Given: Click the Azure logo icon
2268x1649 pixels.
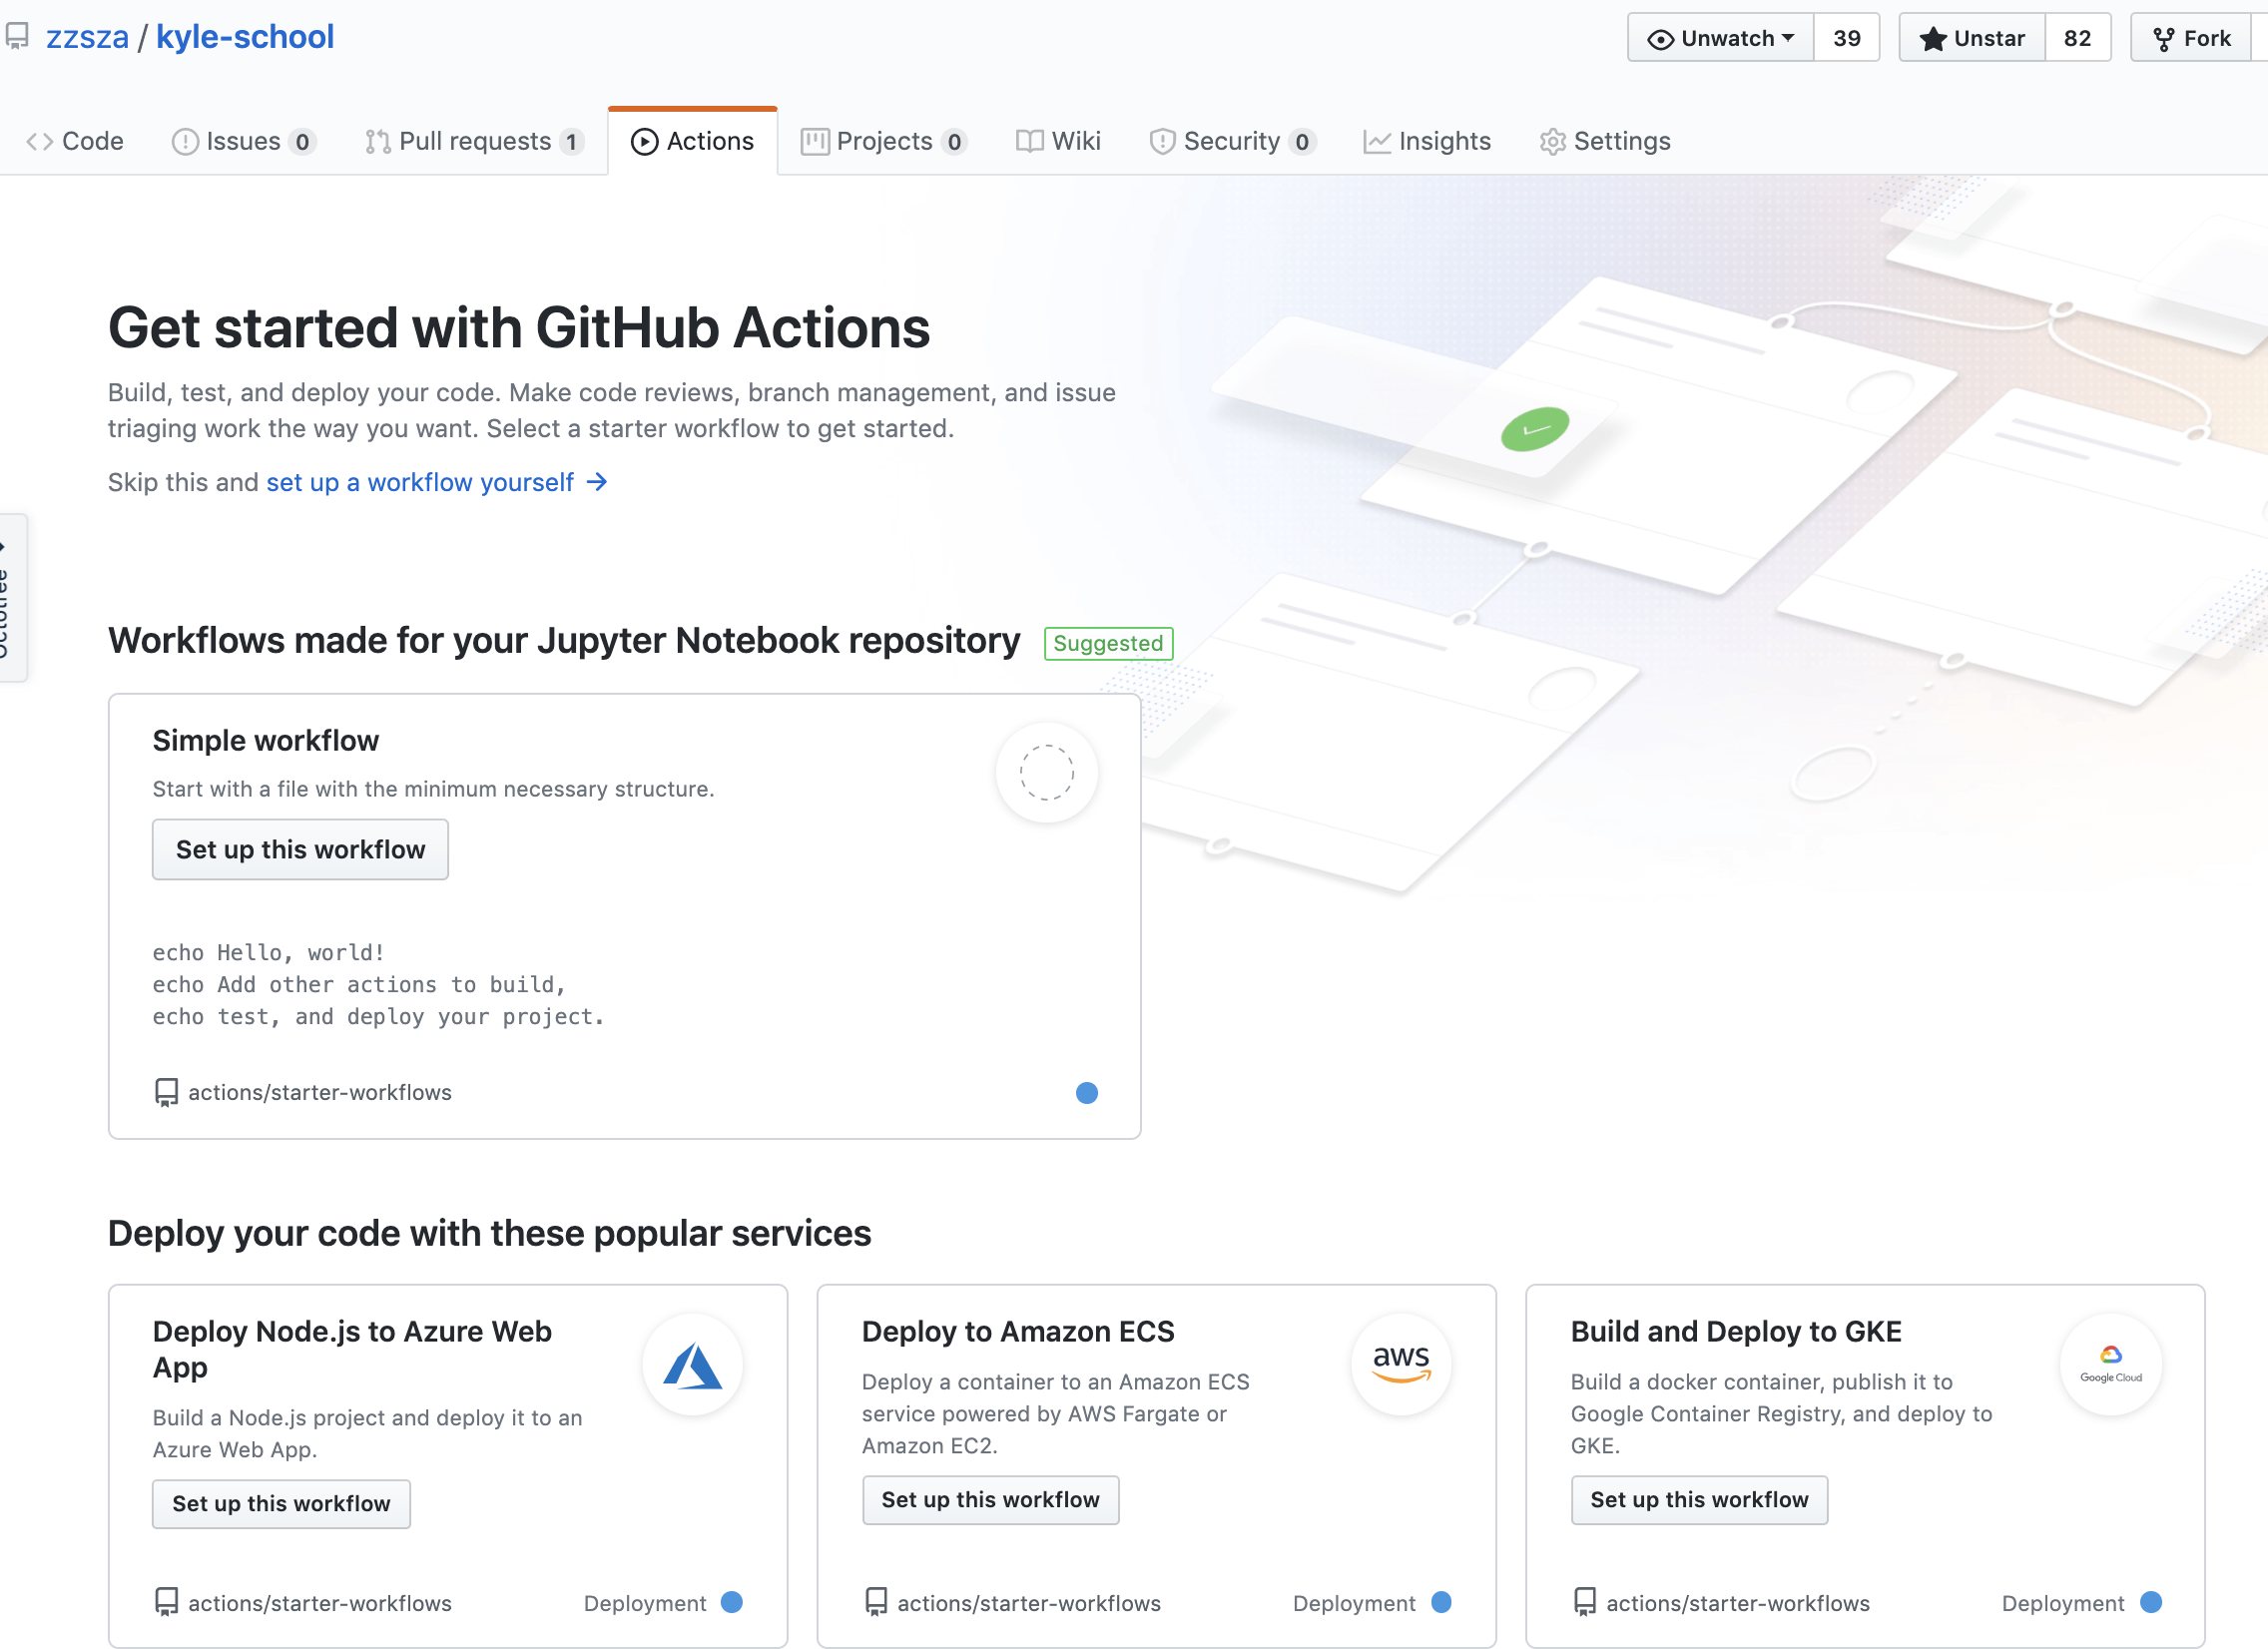Looking at the screenshot, I should (x=692, y=1365).
